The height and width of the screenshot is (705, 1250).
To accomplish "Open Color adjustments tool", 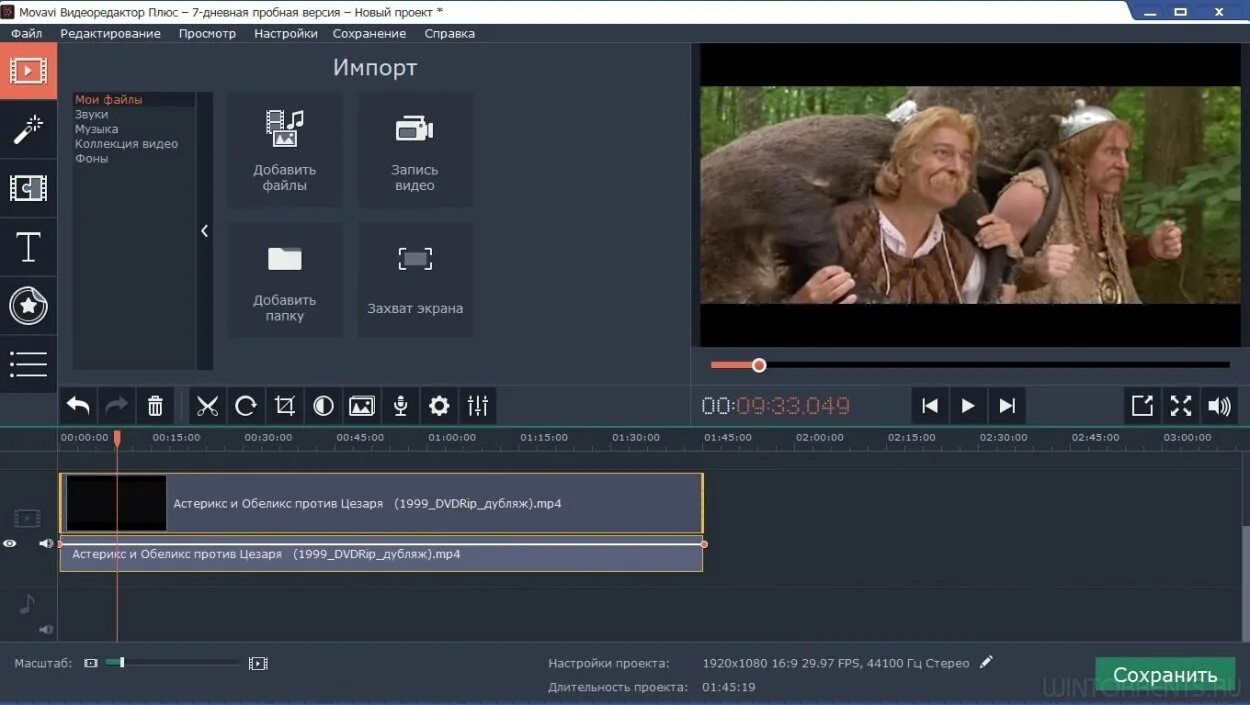I will tap(323, 406).
